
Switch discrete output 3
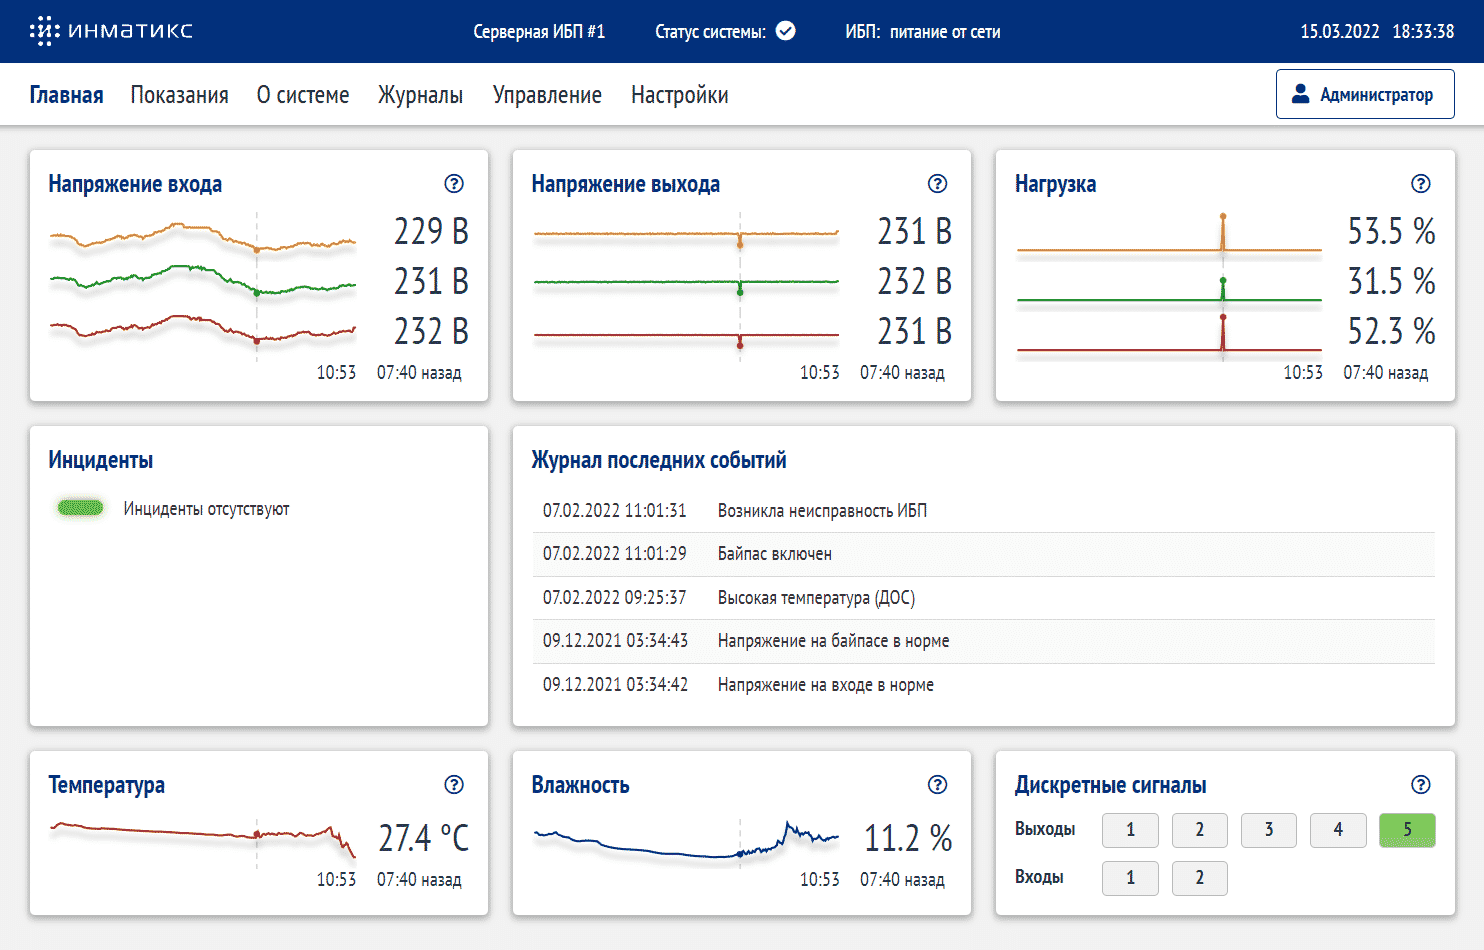coord(1268,830)
